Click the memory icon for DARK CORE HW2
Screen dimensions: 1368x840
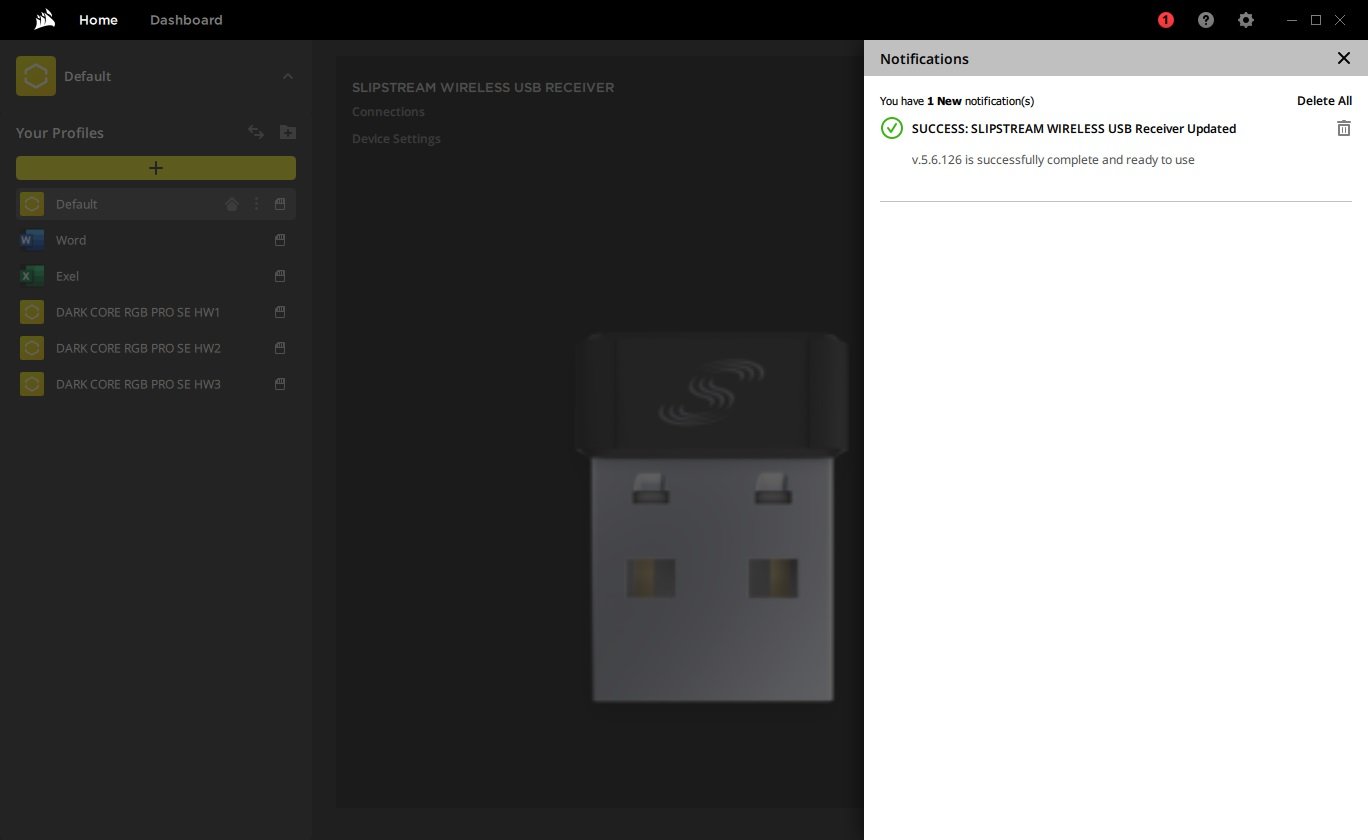pos(280,348)
